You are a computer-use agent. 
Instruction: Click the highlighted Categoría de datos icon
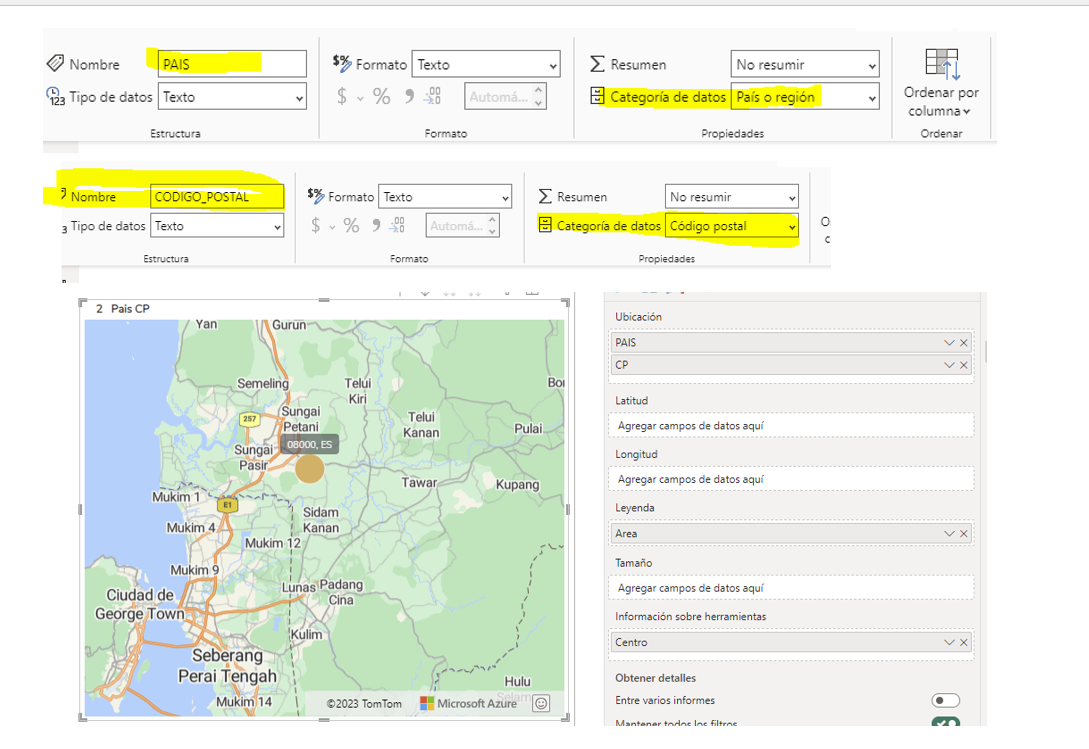(595, 96)
